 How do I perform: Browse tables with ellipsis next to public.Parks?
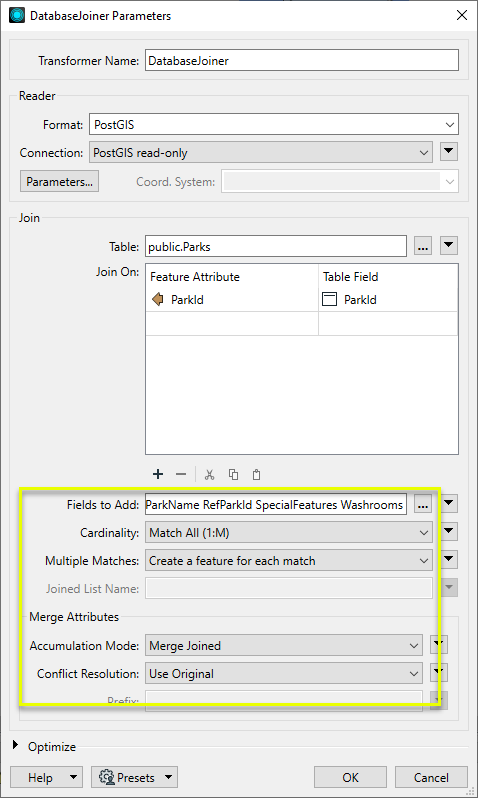pyautogui.click(x=423, y=246)
